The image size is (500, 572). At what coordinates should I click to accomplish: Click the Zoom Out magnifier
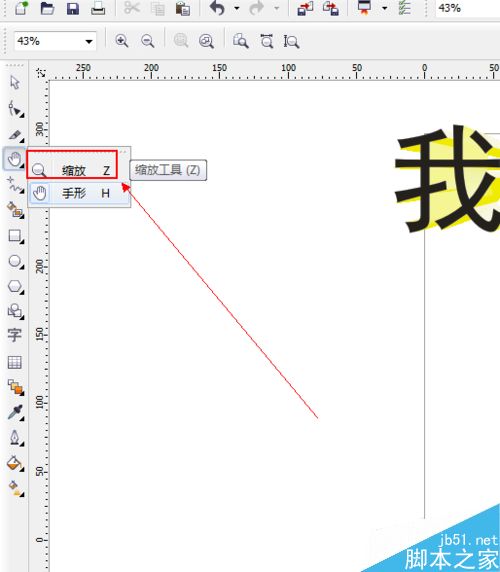pyautogui.click(x=147, y=41)
